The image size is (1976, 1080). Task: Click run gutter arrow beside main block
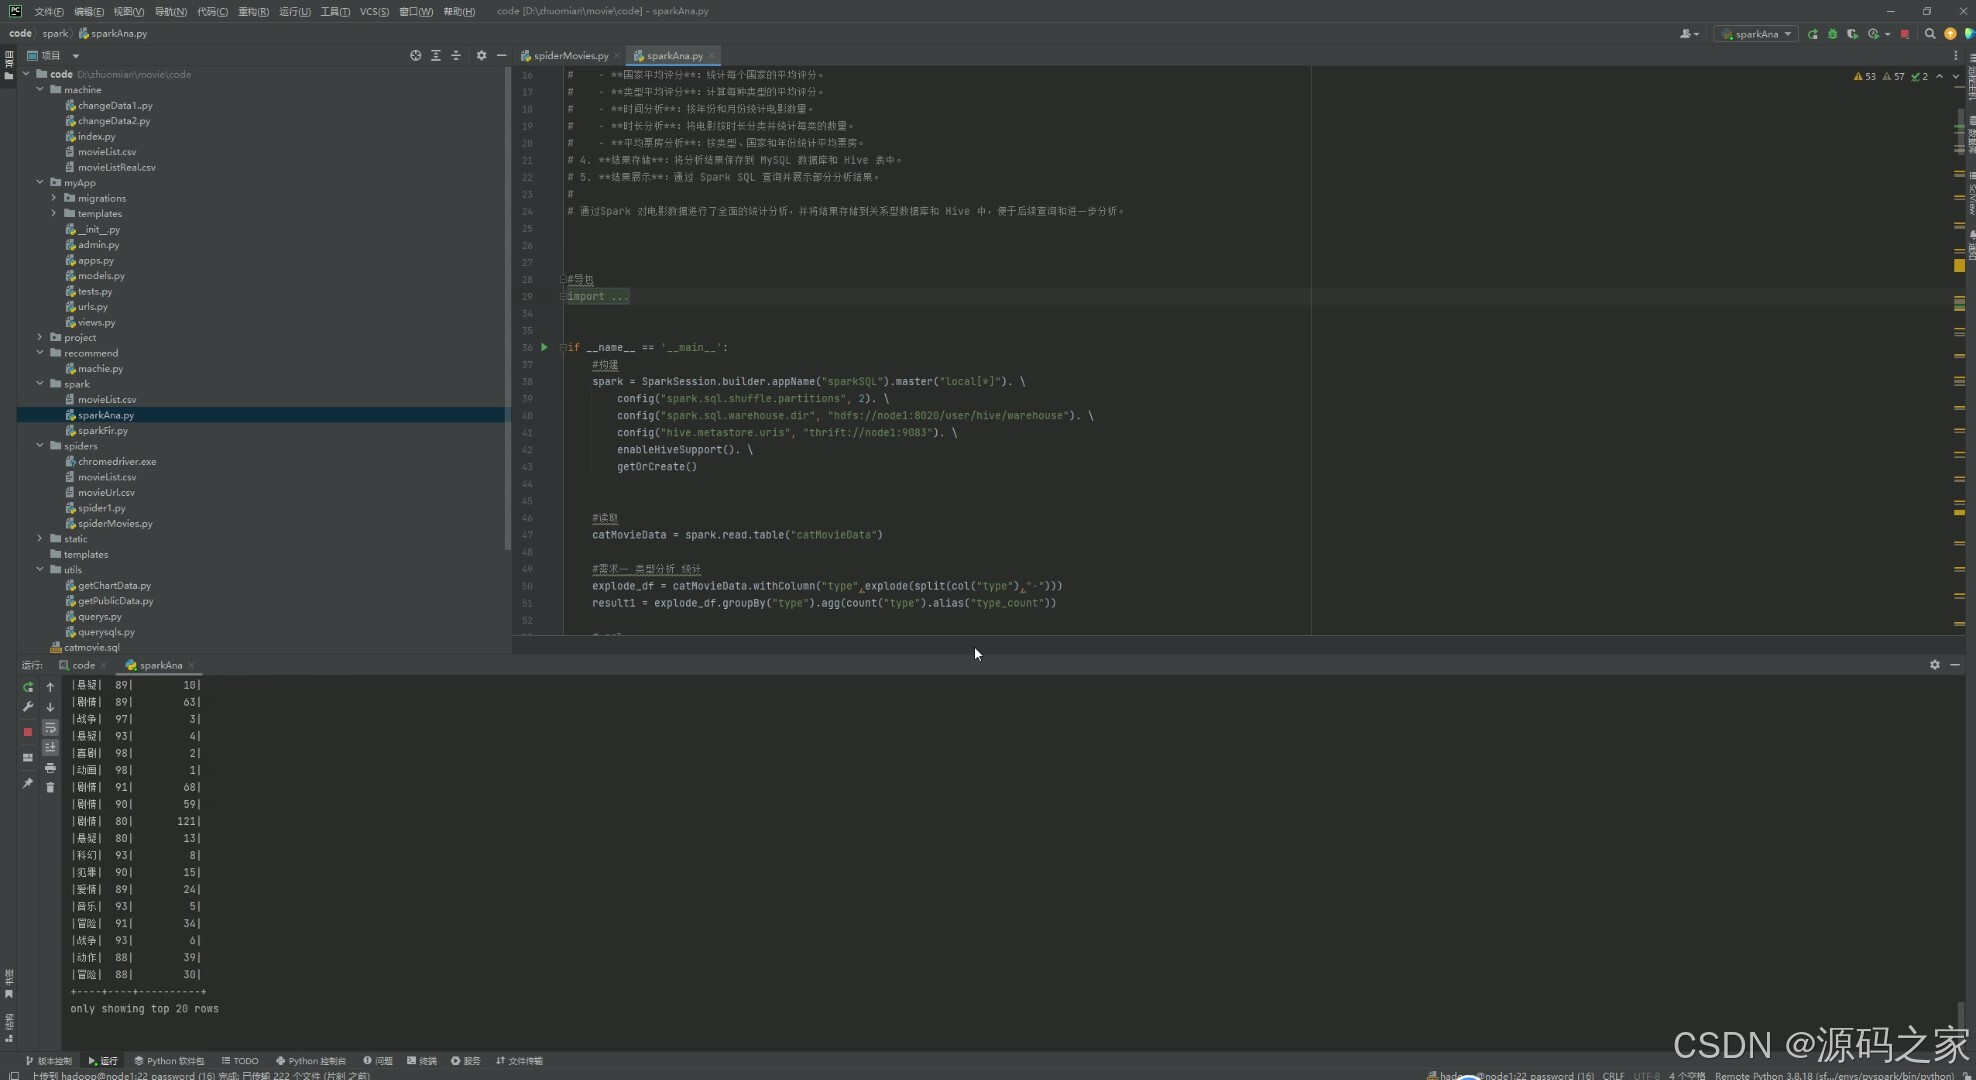click(544, 347)
